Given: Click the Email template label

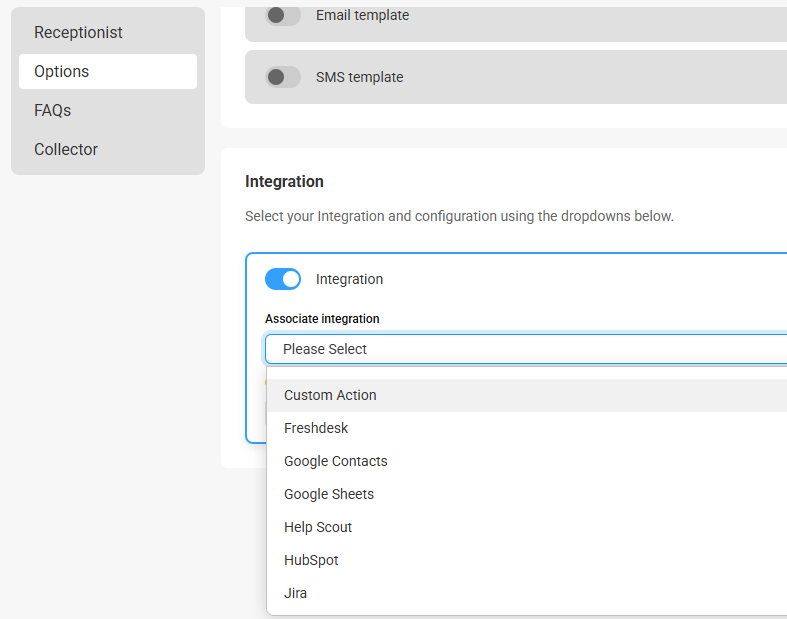Looking at the screenshot, I should 362,16.
